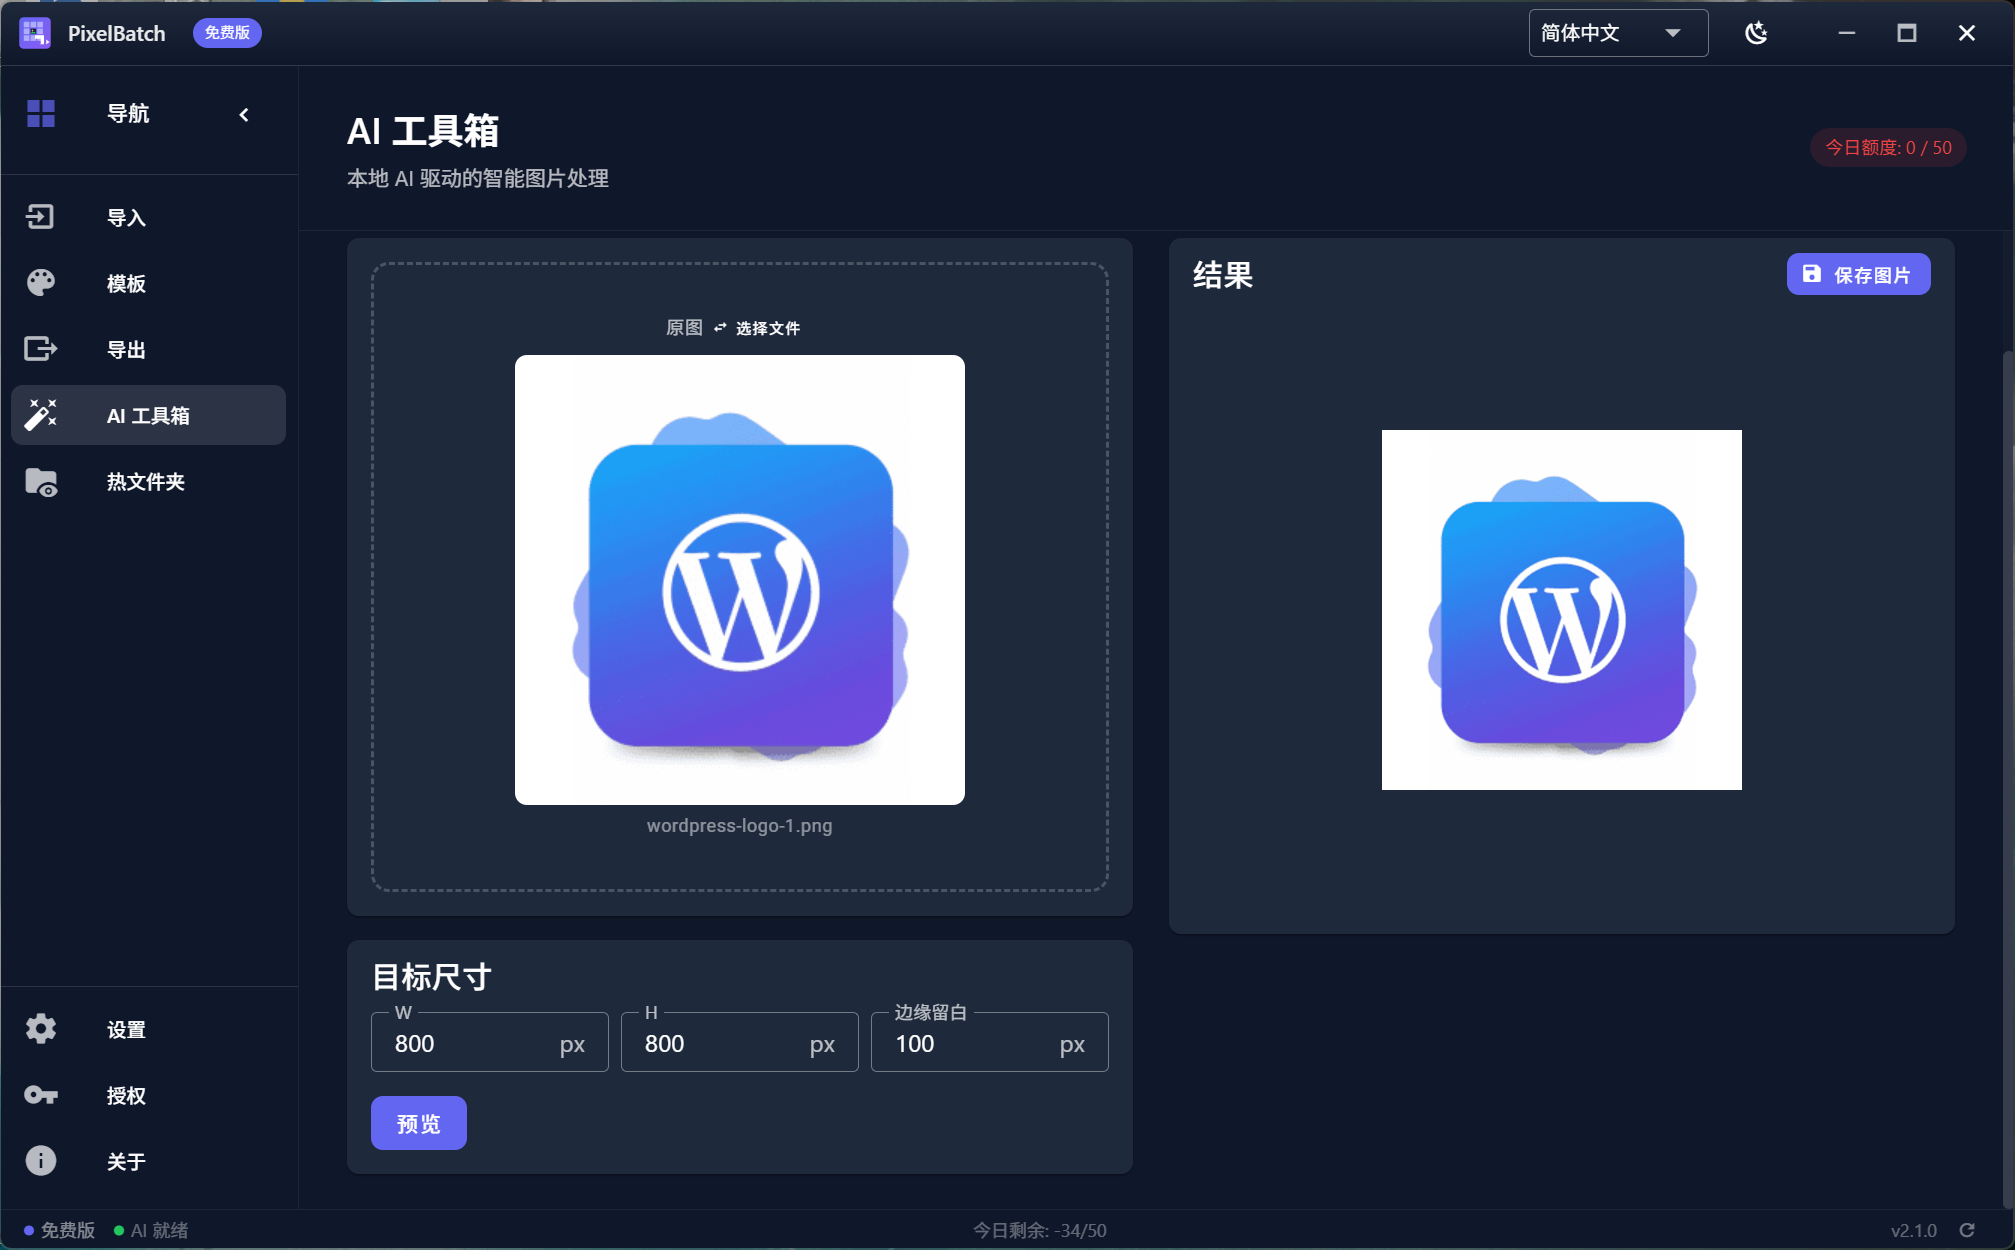Screen dimensions: 2015x1250
Task: Select the AI 工具箱 menu item
Action: point(148,415)
